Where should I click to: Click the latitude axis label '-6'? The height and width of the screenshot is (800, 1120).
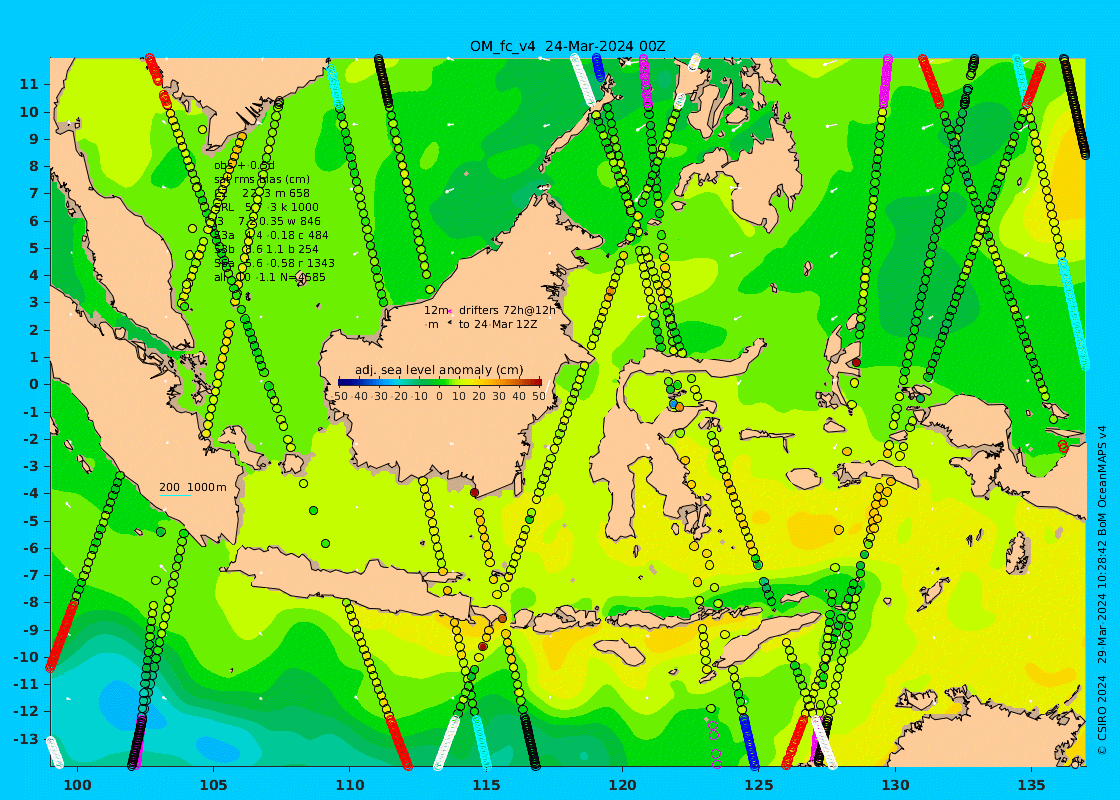30,548
